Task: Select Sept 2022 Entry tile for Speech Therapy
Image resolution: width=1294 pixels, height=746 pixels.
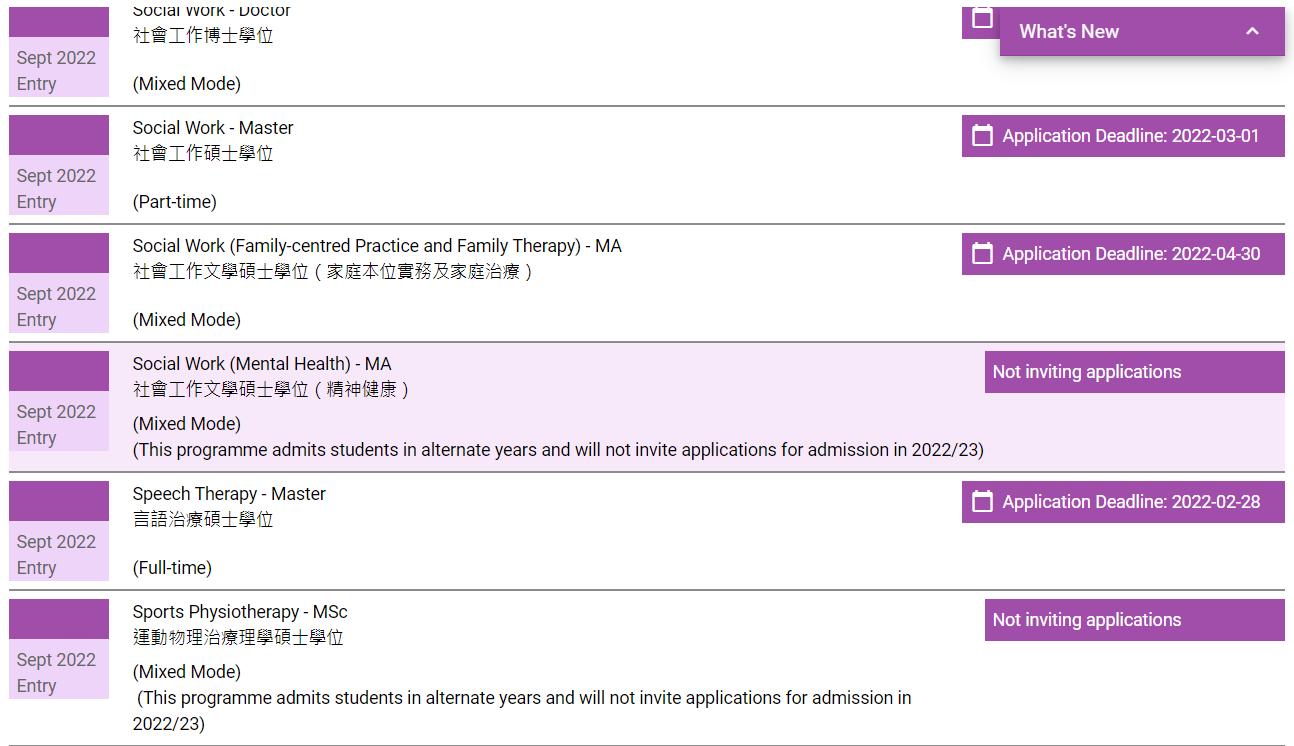Action: (x=58, y=554)
